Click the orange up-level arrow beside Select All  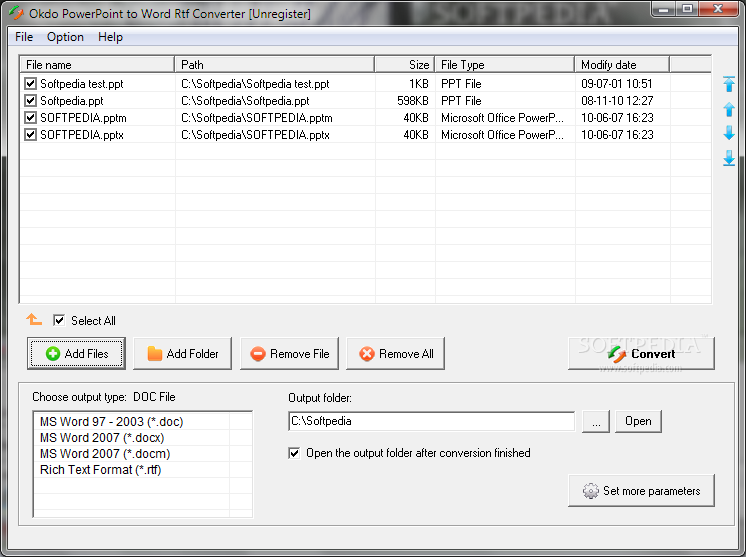pyautogui.click(x=34, y=320)
